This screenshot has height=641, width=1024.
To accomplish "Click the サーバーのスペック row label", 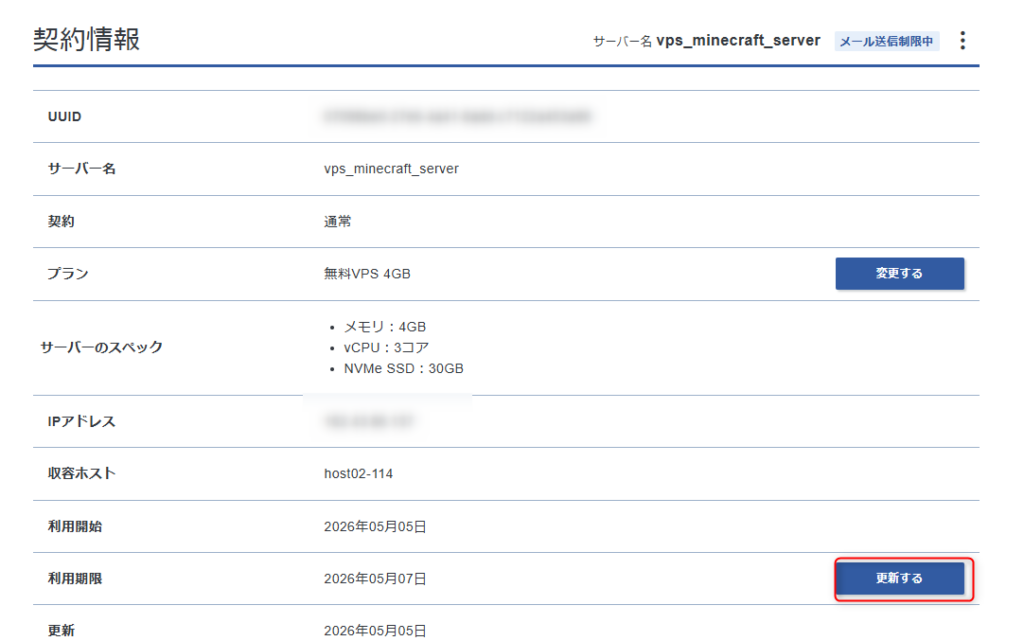I will click(x=101, y=347).
